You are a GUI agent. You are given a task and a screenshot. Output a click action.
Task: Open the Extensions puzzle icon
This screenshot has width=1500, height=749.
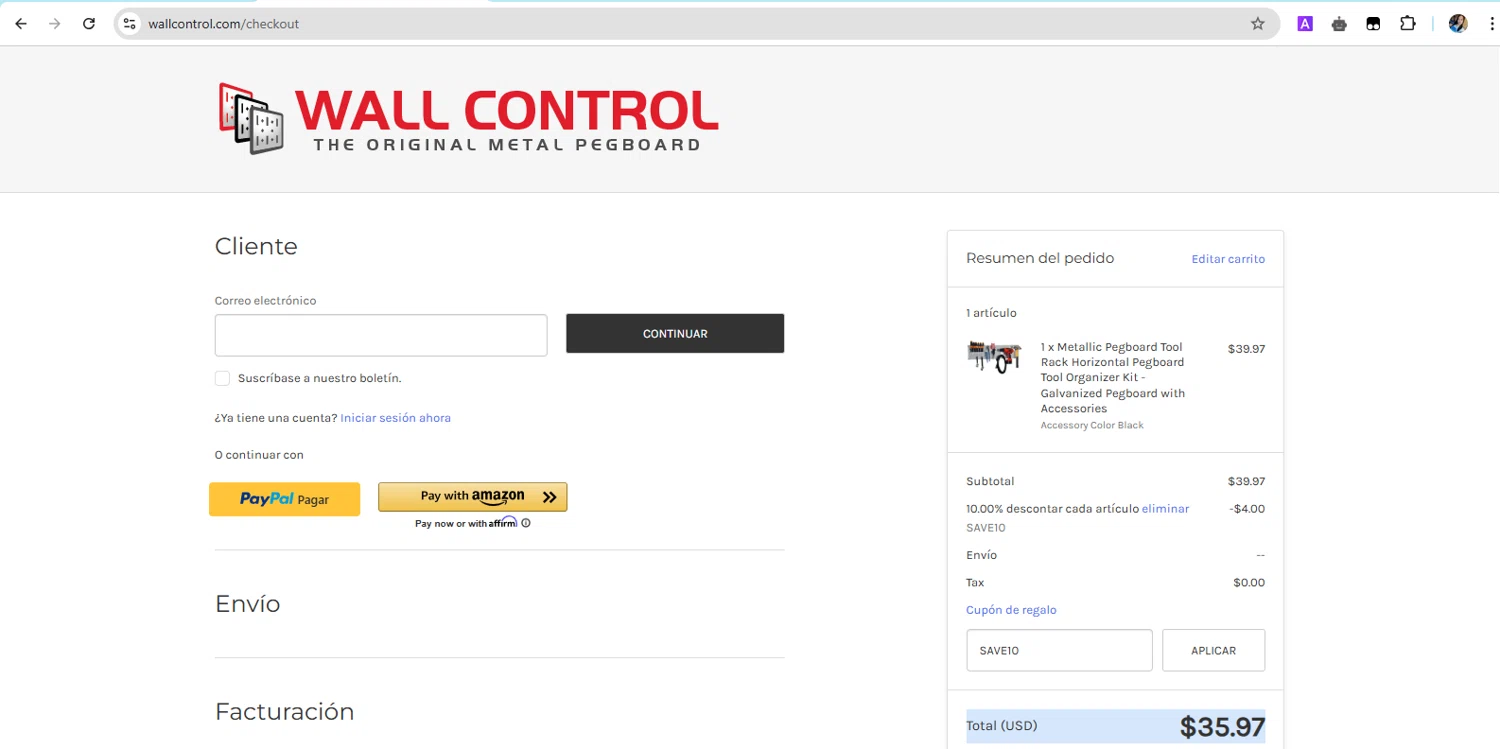coord(1408,23)
